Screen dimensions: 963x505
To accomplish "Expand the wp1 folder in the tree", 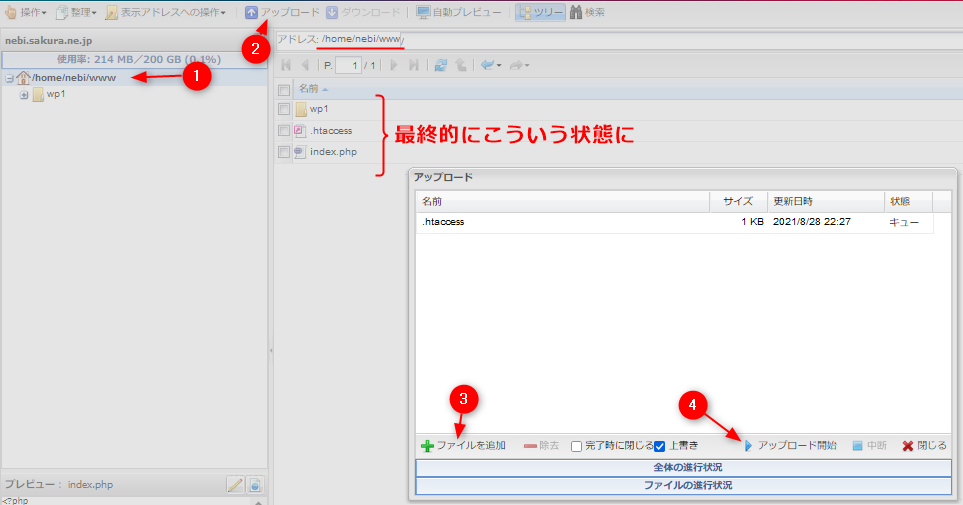I will (x=23, y=95).
